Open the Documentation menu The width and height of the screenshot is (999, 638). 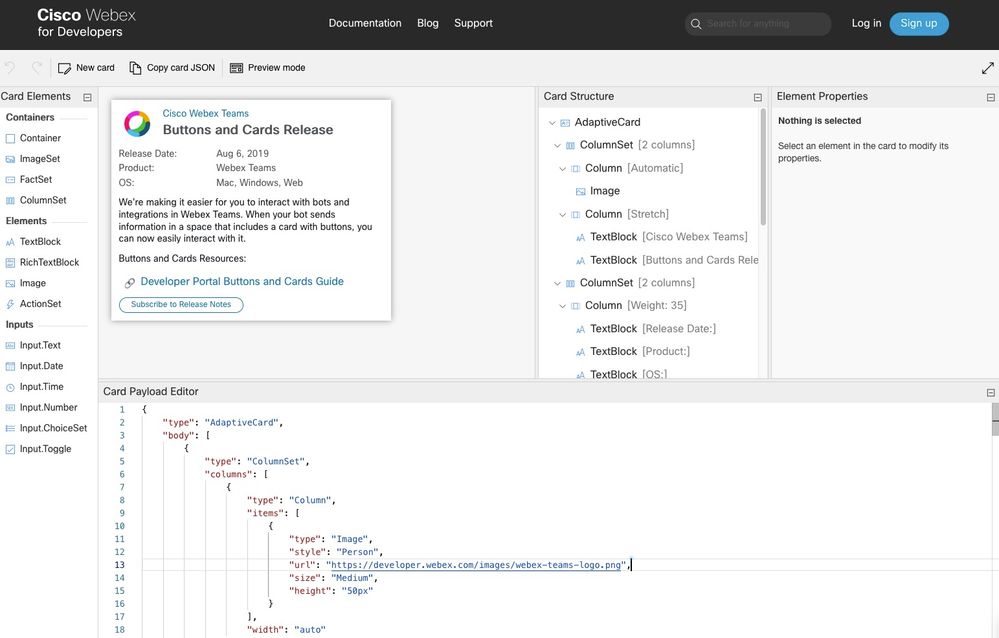tap(365, 23)
